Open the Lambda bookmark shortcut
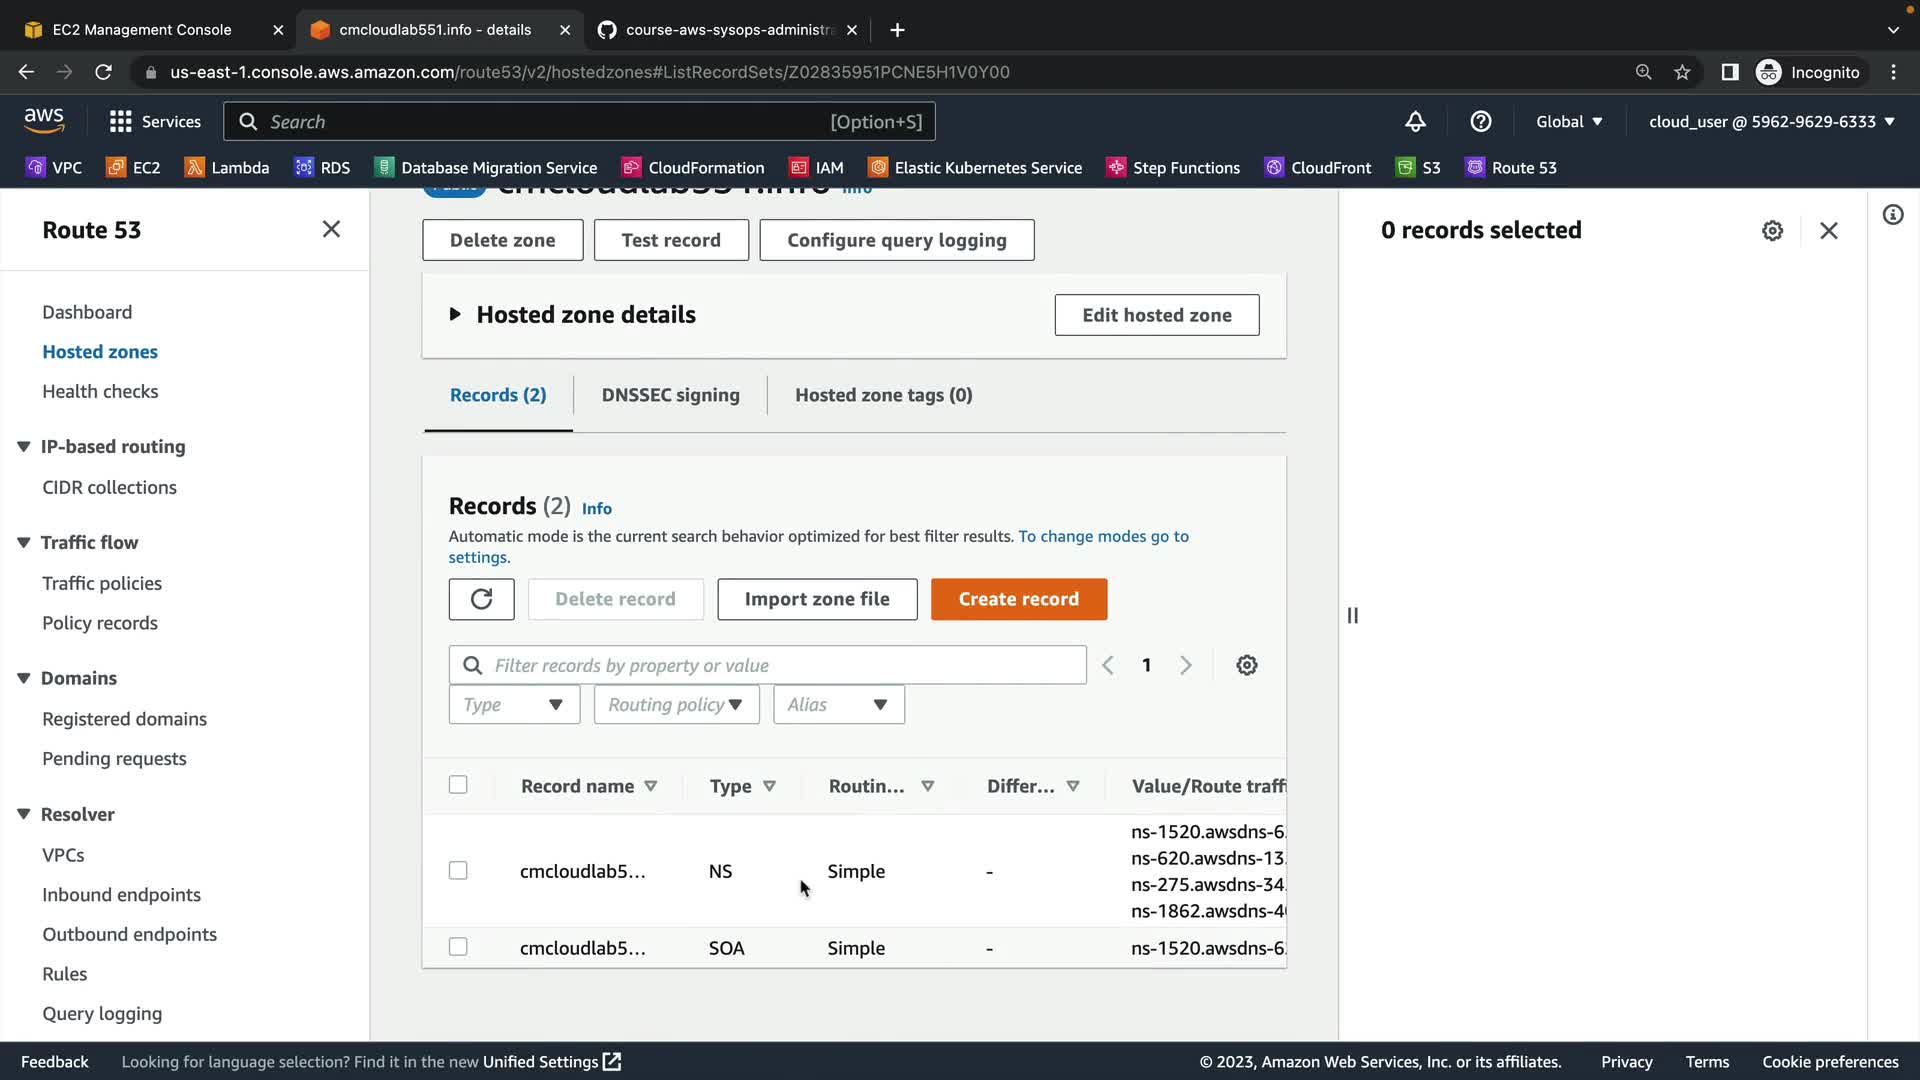Viewport: 1920px width, 1080px height. tap(227, 168)
